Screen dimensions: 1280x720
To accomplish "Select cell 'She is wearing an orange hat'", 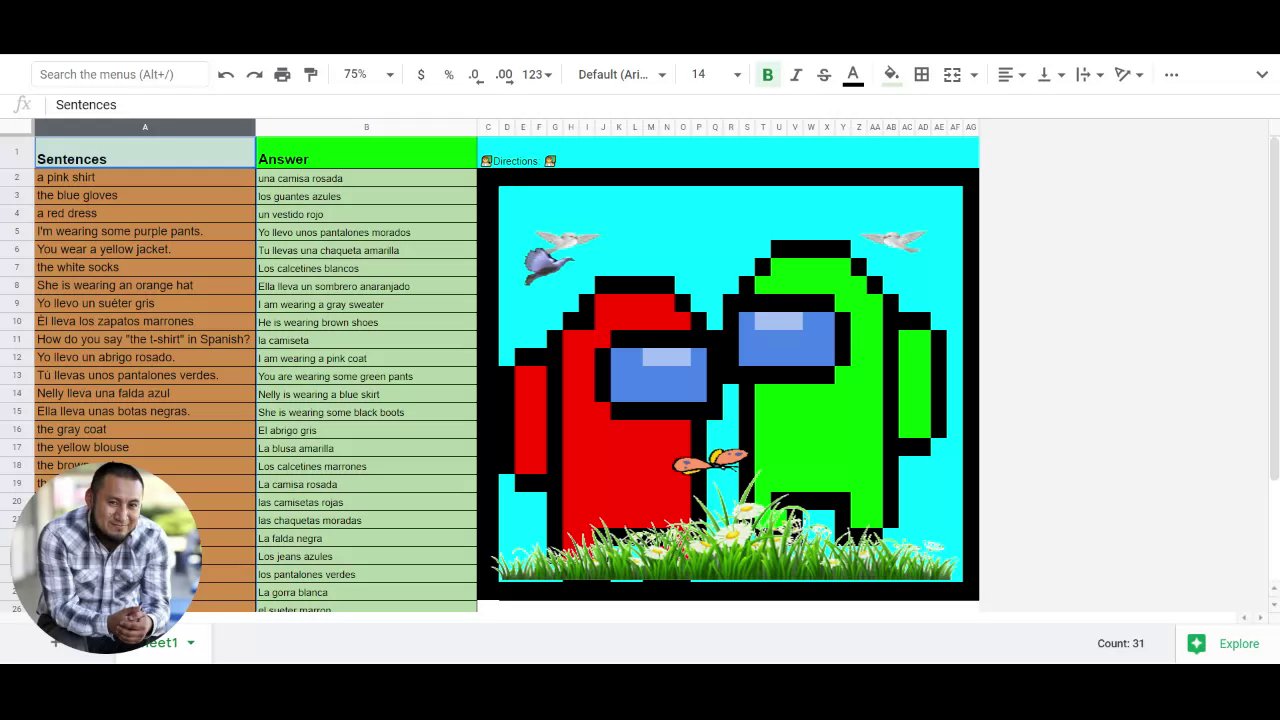I will 145,286.
